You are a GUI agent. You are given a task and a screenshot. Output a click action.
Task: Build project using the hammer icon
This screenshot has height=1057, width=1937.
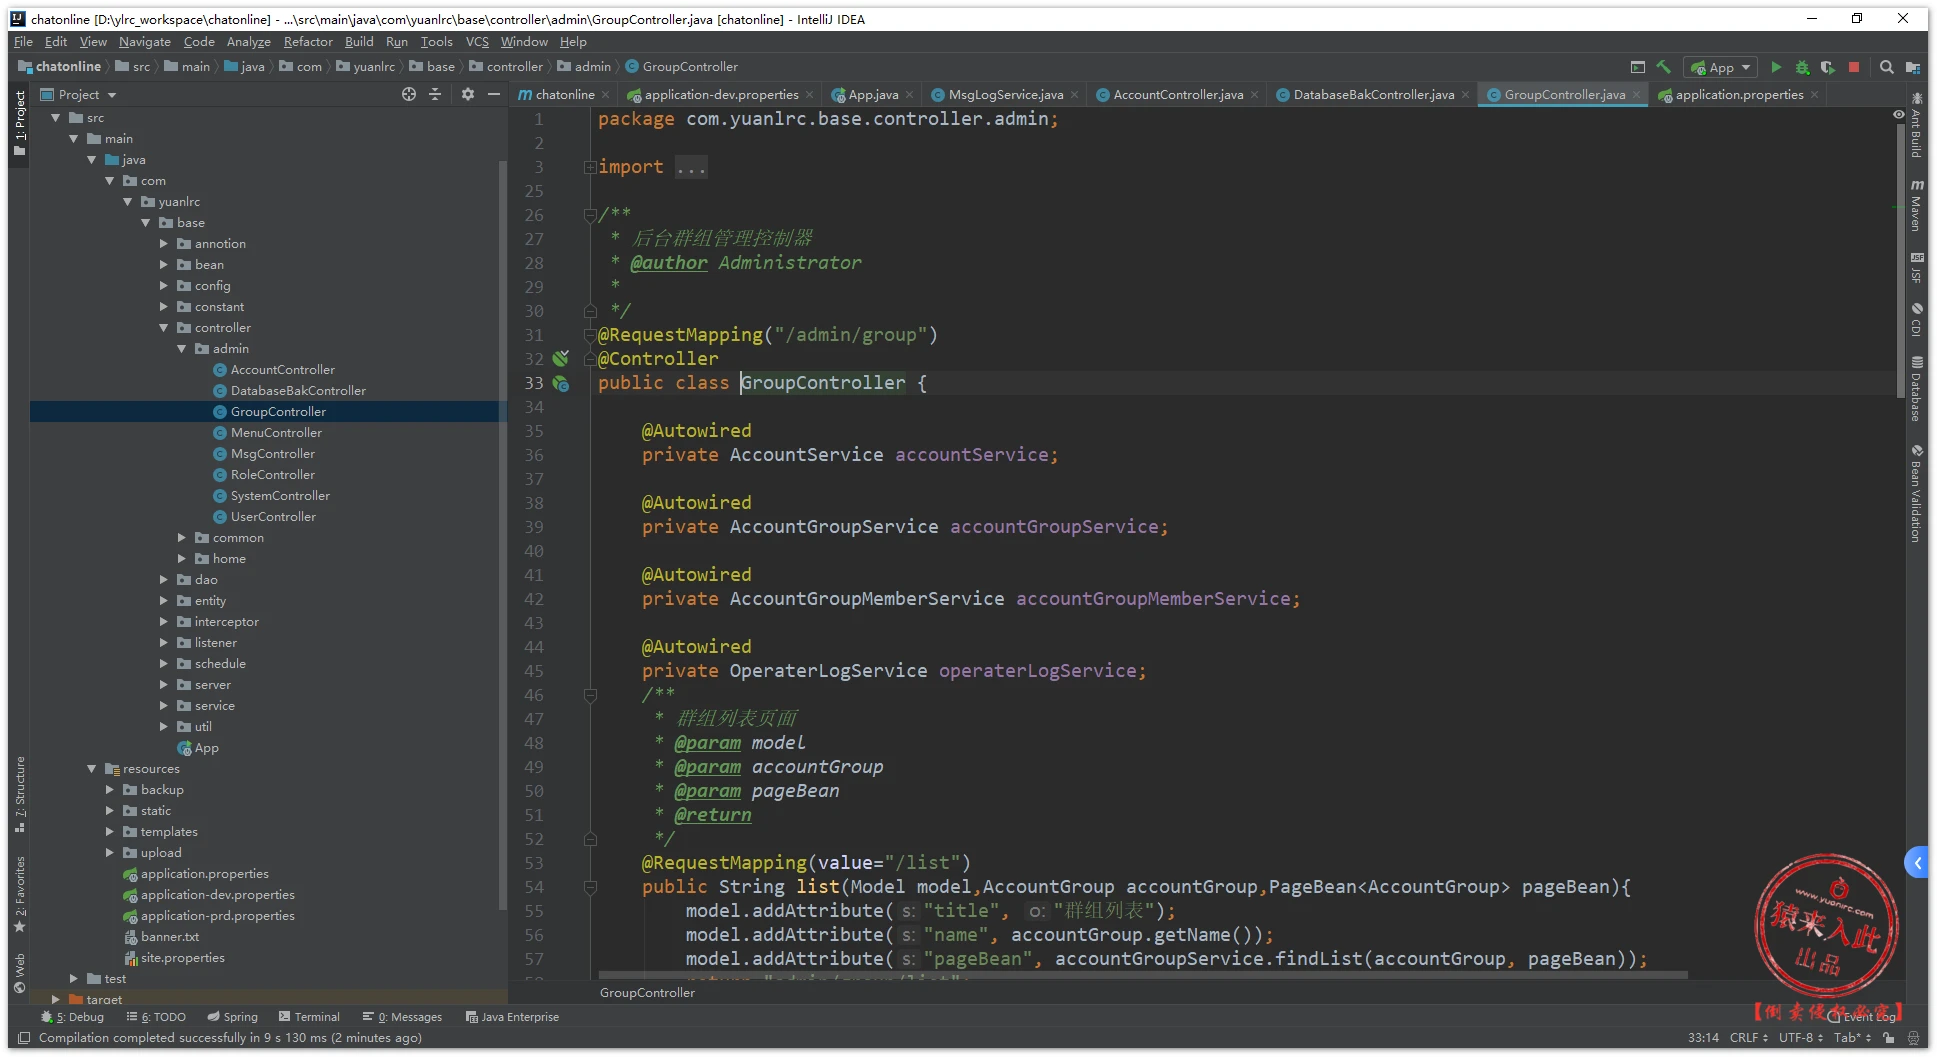coord(1664,67)
